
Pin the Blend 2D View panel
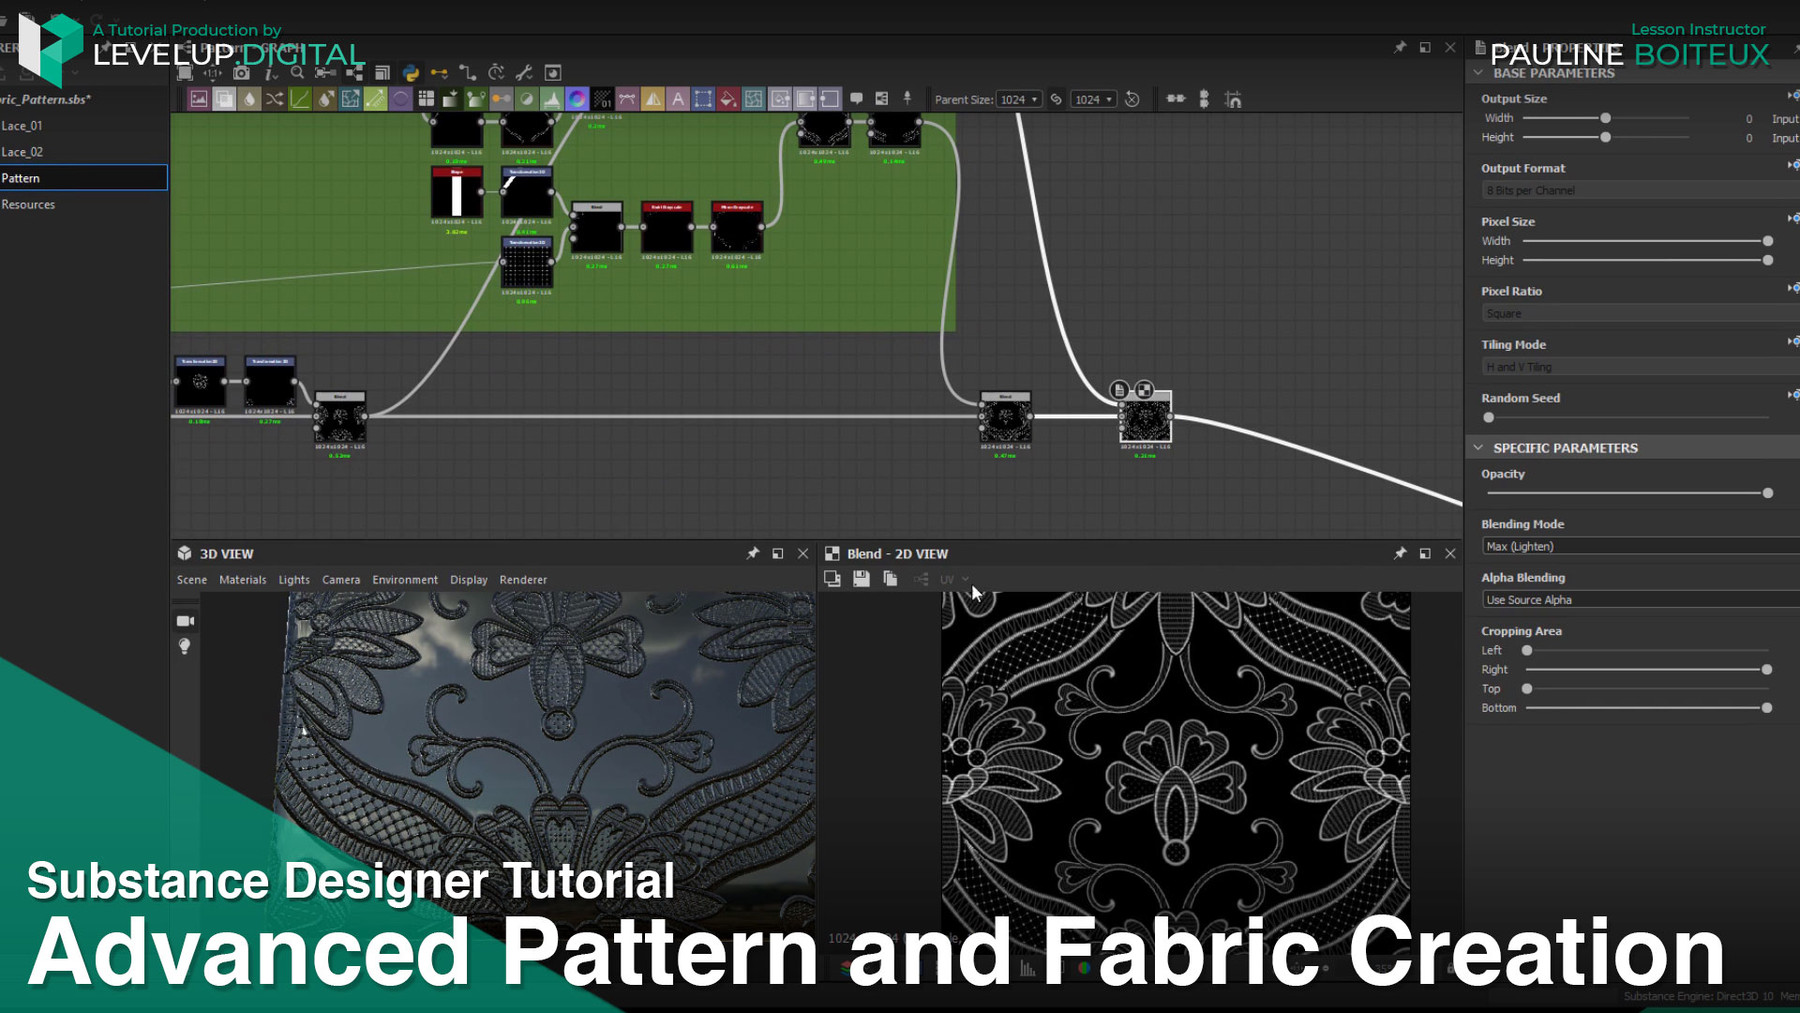1400,552
